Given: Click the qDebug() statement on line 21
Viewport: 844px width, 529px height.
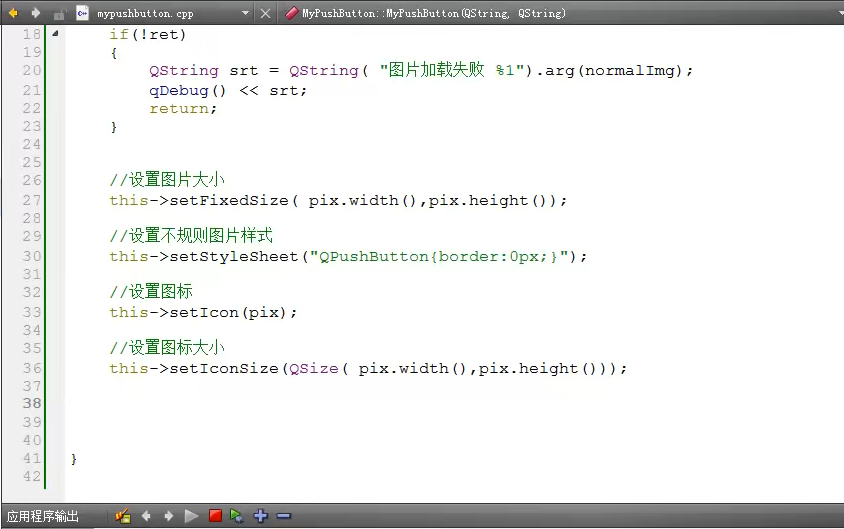Looking at the screenshot, I should coord(228,90).
